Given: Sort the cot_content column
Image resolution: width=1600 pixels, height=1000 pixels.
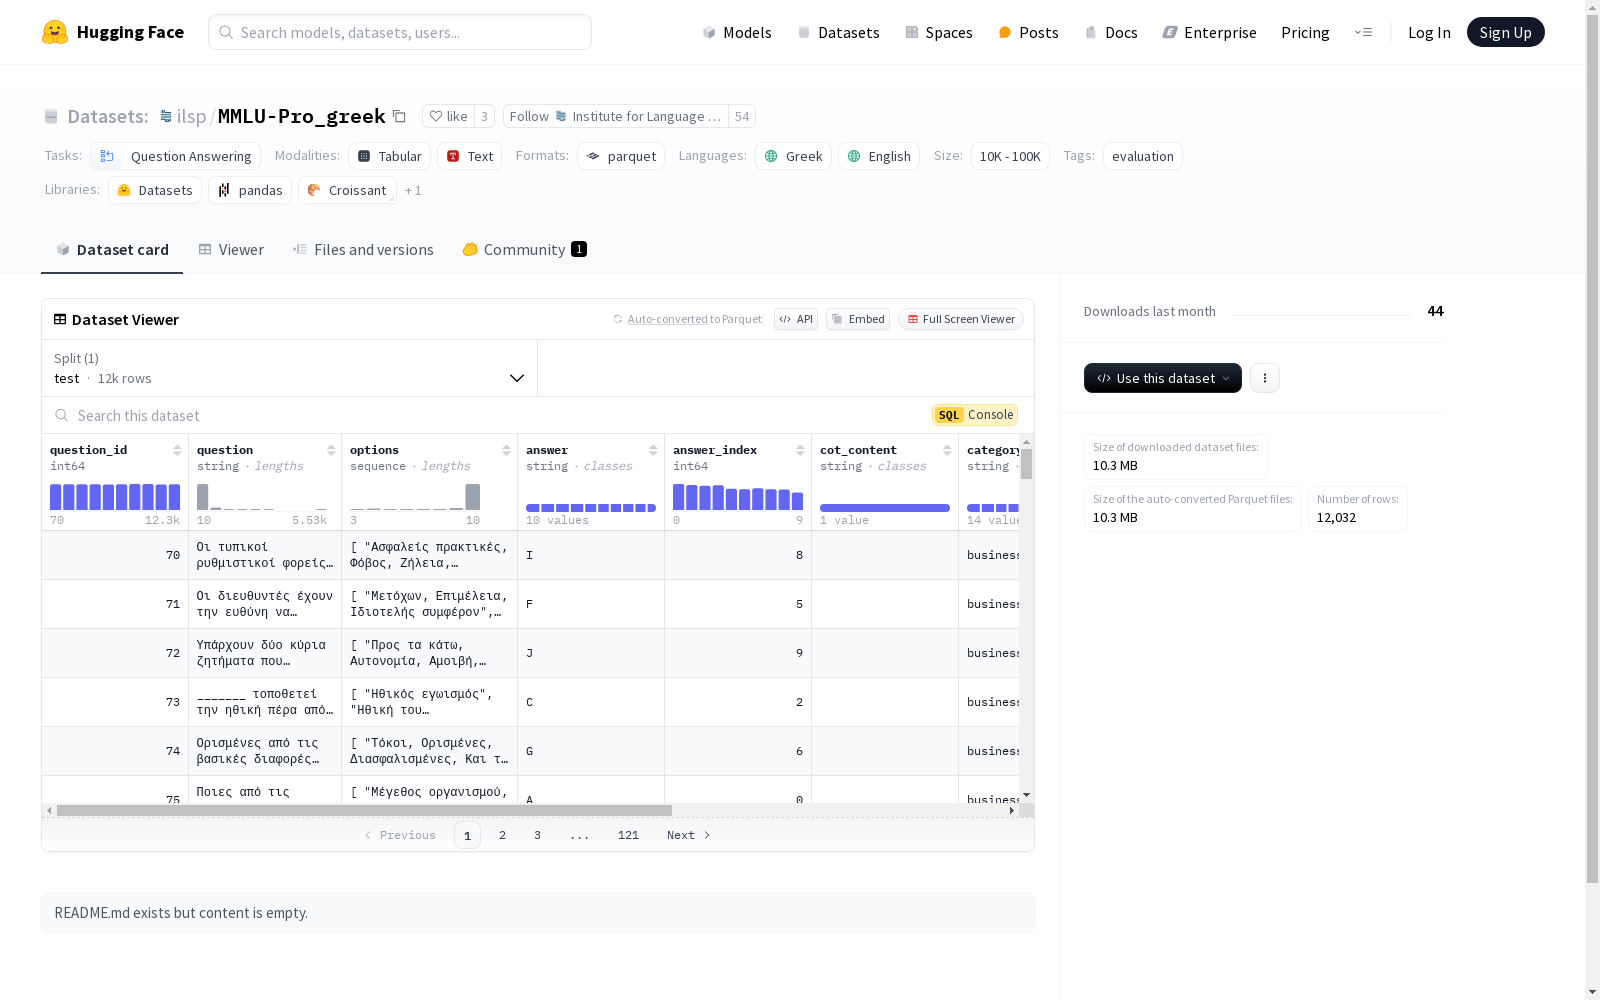Looking at the screenshot, I should pyautogui.click(x=947, y=450).
